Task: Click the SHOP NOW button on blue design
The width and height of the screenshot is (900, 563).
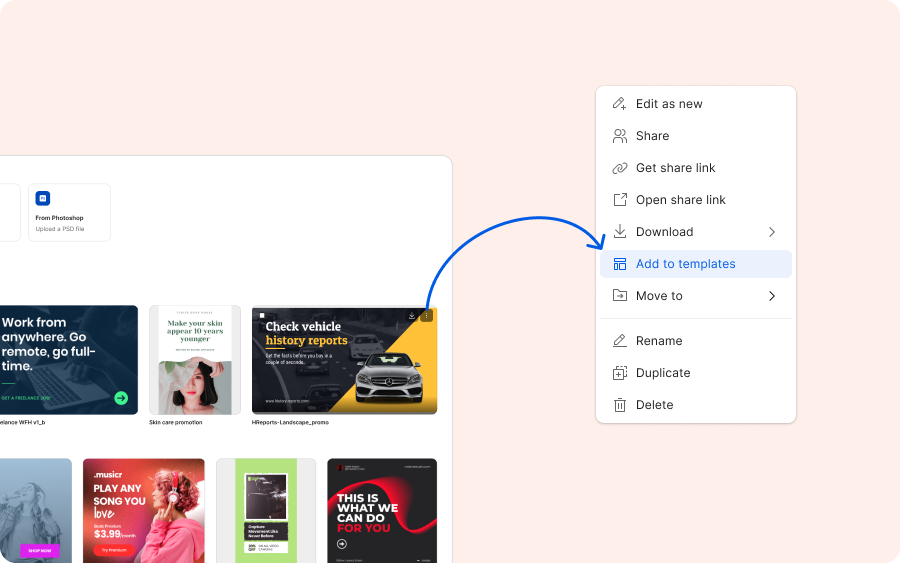Action: click(40, 550)
